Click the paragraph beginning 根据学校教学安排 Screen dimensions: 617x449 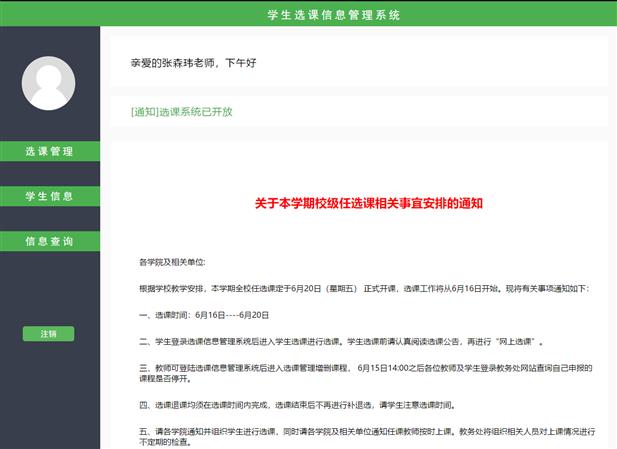[364, 288]
